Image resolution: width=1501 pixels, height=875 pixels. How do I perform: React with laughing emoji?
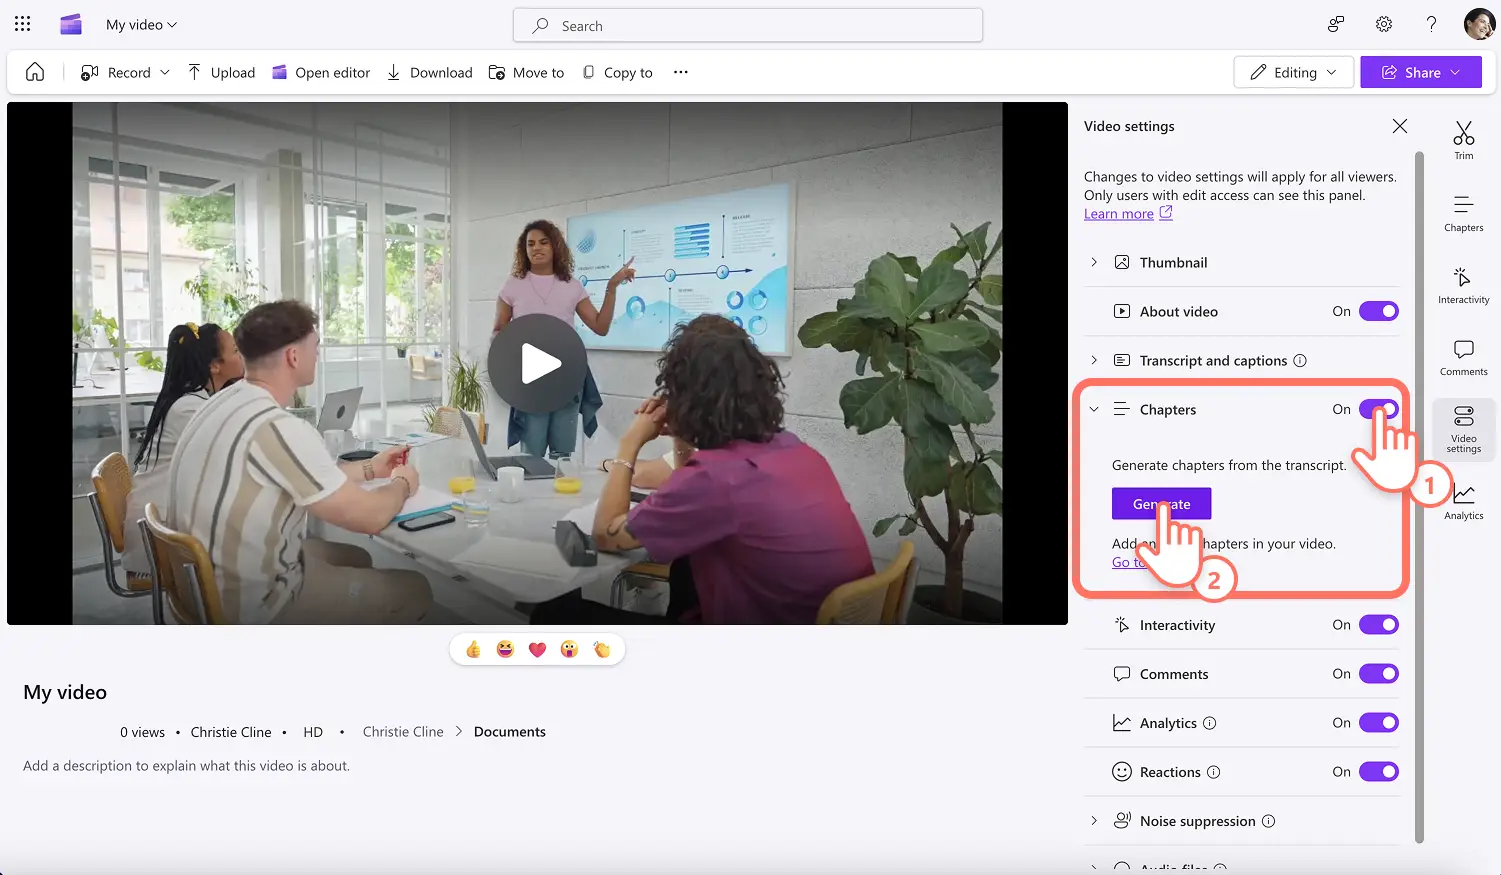505,650
